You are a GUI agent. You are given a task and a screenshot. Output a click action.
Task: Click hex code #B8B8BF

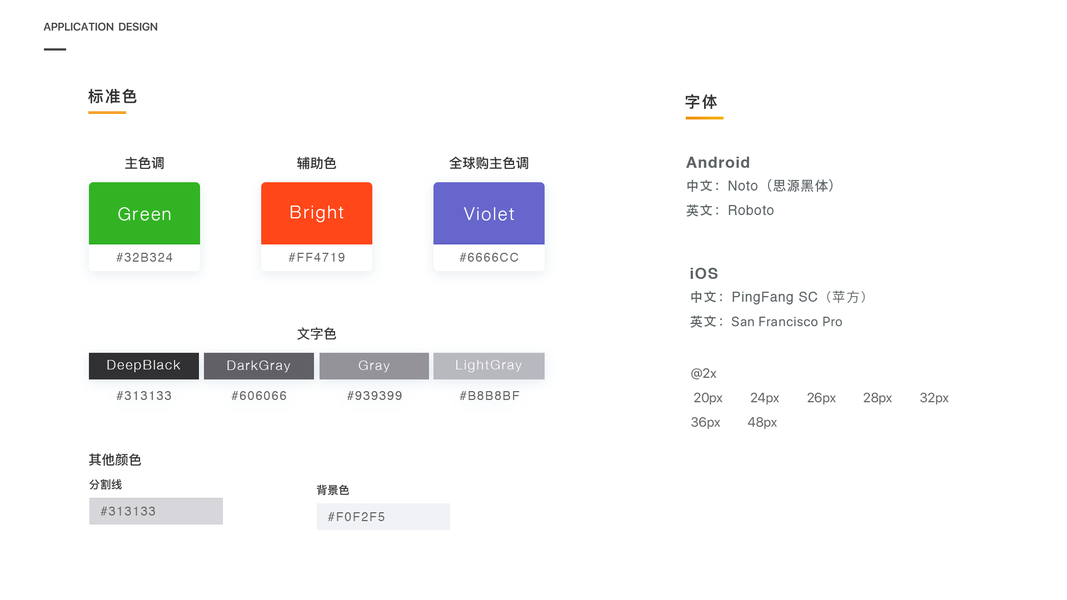coord(489,396)
